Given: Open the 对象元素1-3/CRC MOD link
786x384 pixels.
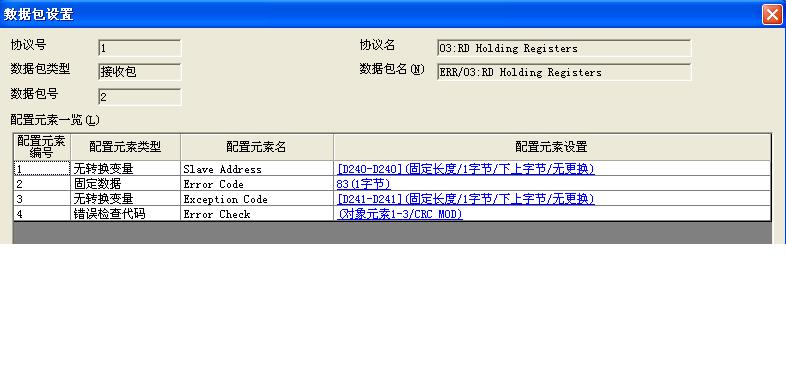Looking at the screenshot, I should click(x=400, y=214).
